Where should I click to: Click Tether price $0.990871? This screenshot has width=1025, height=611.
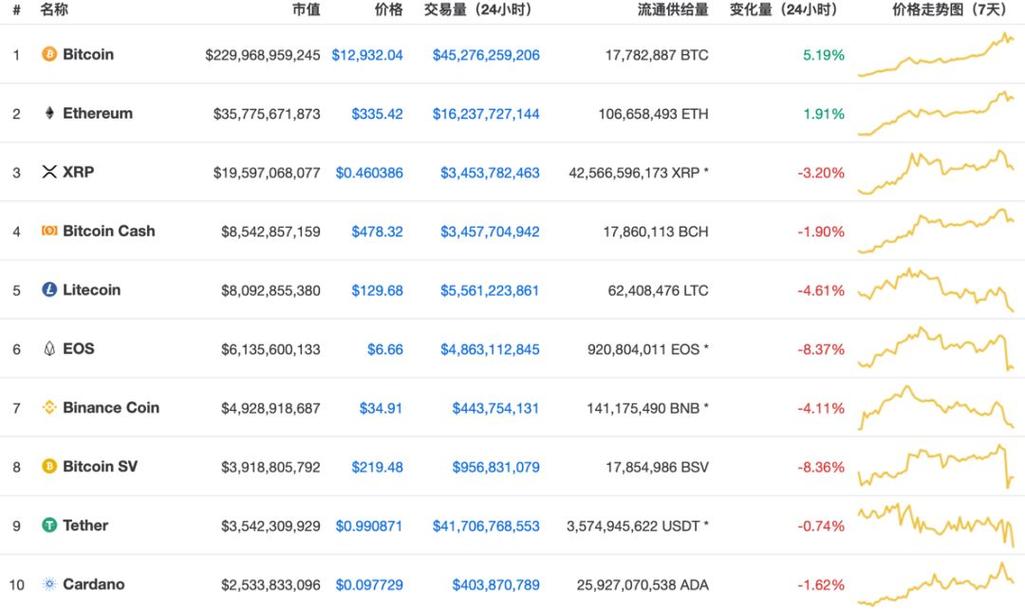pos(369,525)
